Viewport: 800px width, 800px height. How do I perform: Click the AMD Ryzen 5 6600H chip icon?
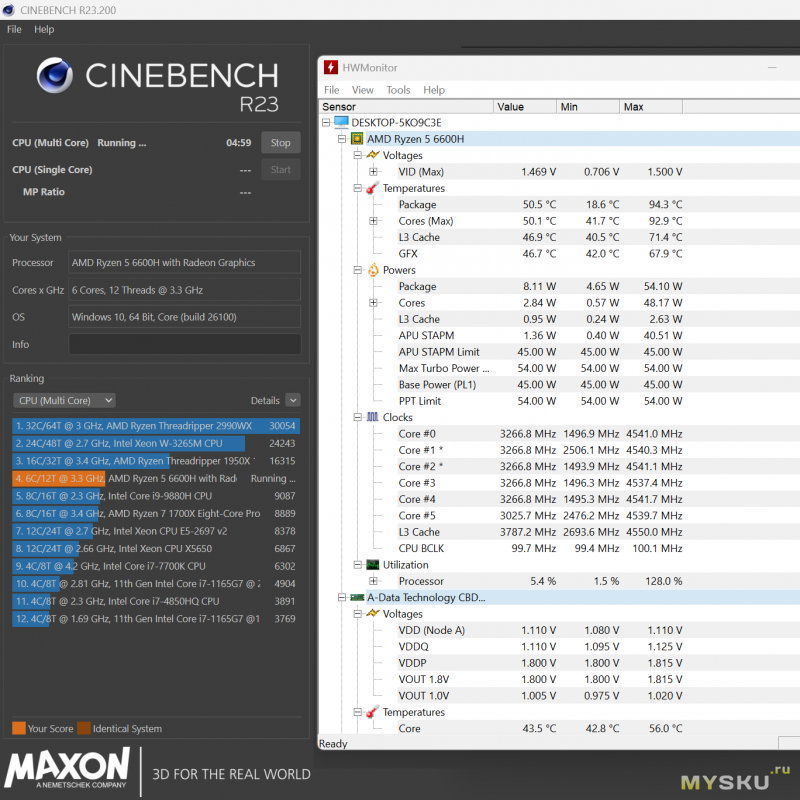(x=357, y=139)
